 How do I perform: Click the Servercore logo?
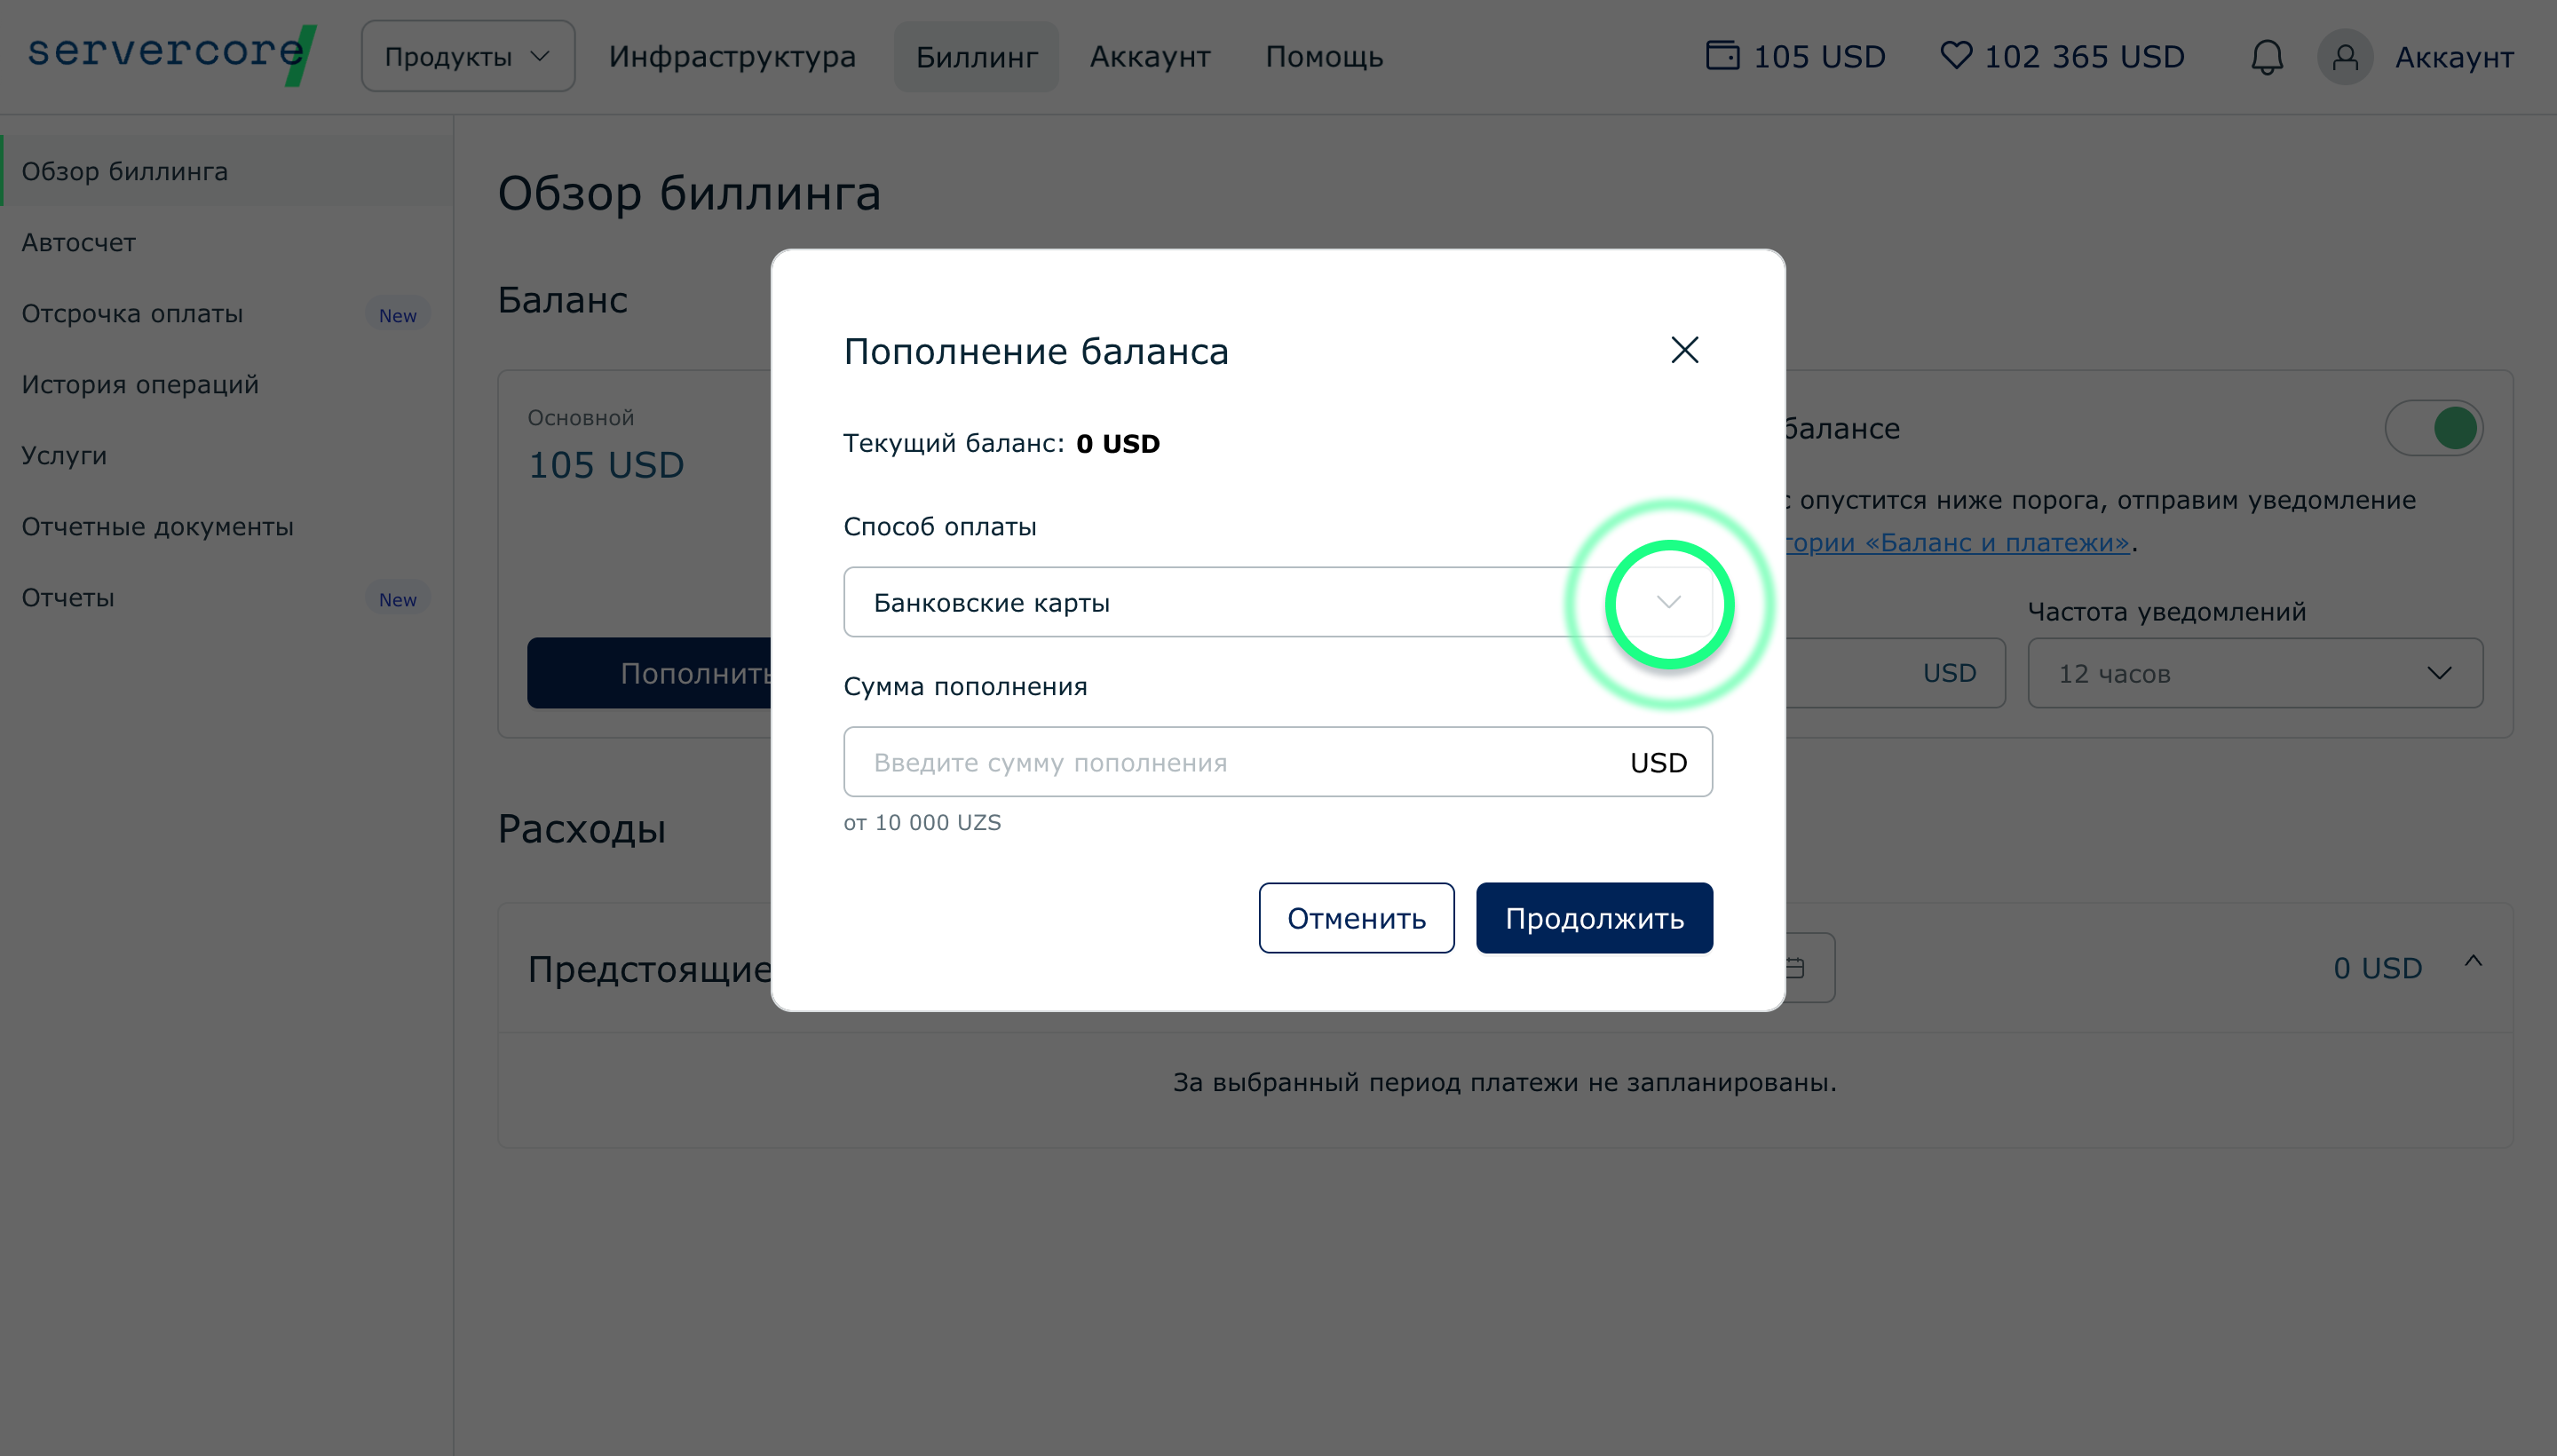(172, 55)
